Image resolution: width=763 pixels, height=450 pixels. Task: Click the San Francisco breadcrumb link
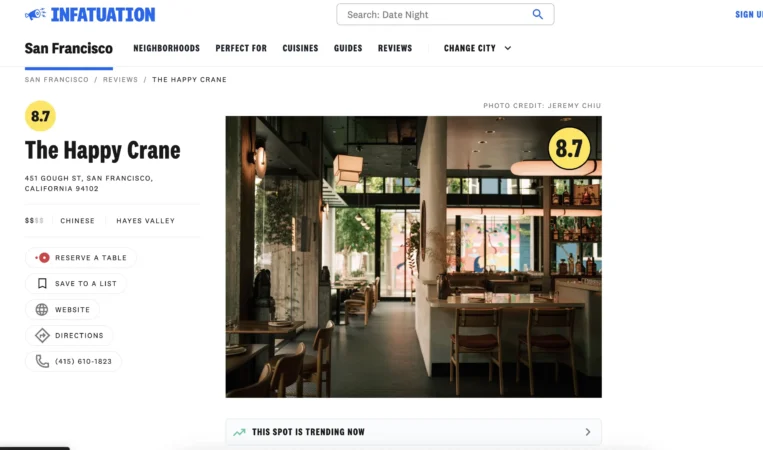[x=57, y=80]
